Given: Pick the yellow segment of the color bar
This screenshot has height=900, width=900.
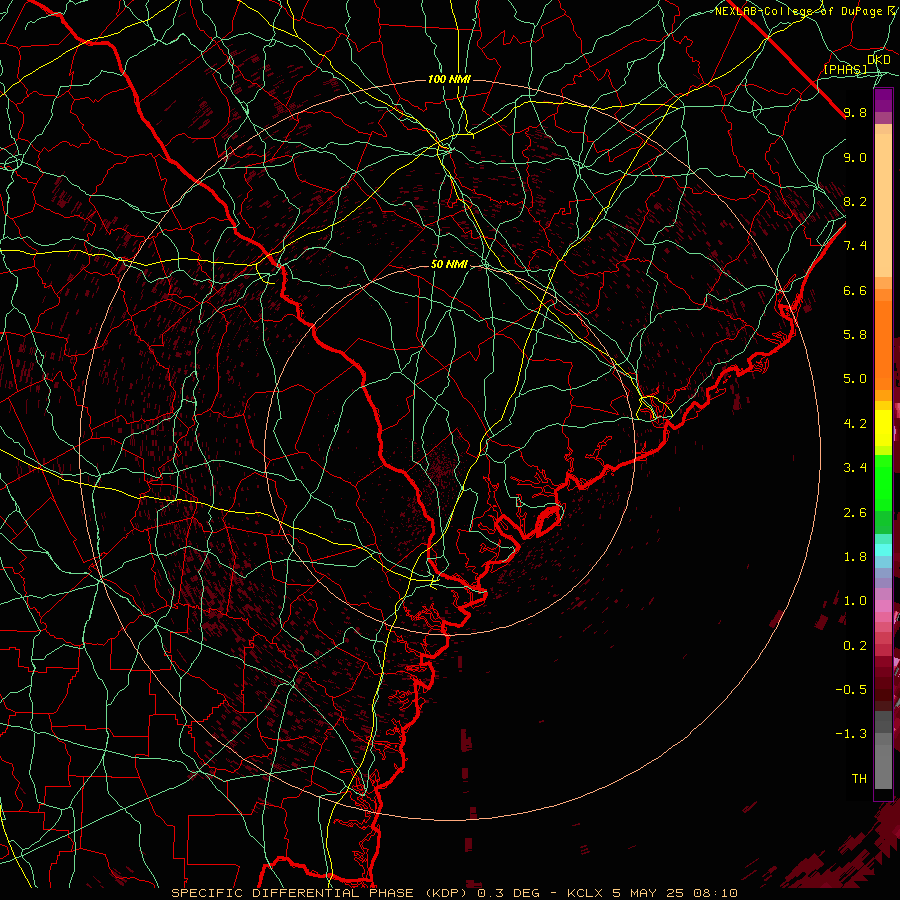Looking at the screenshot, I should coord(883,428).
